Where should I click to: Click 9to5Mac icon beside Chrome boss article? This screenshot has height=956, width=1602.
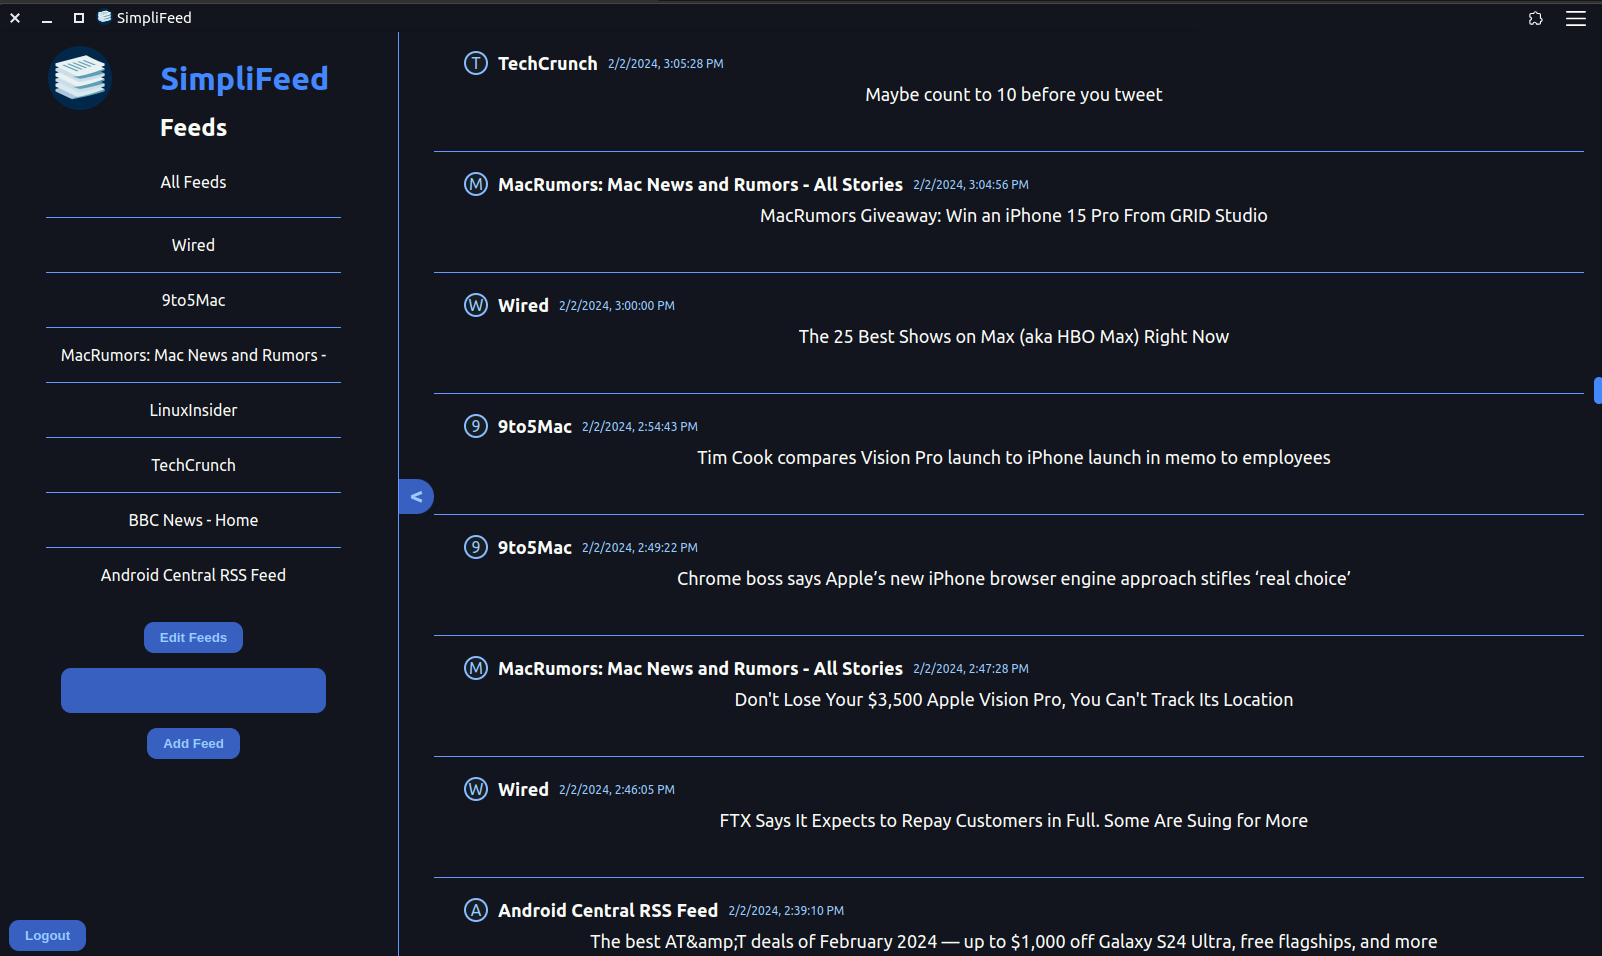(x=476, y=547)
